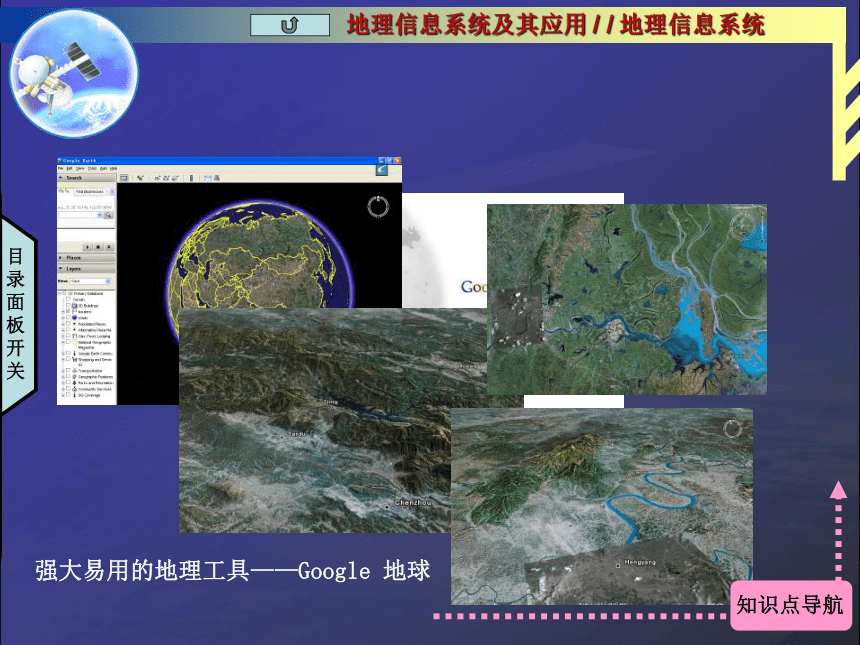
Task: Open the Edit menu in Google Earth
Action: pos(69,168)
